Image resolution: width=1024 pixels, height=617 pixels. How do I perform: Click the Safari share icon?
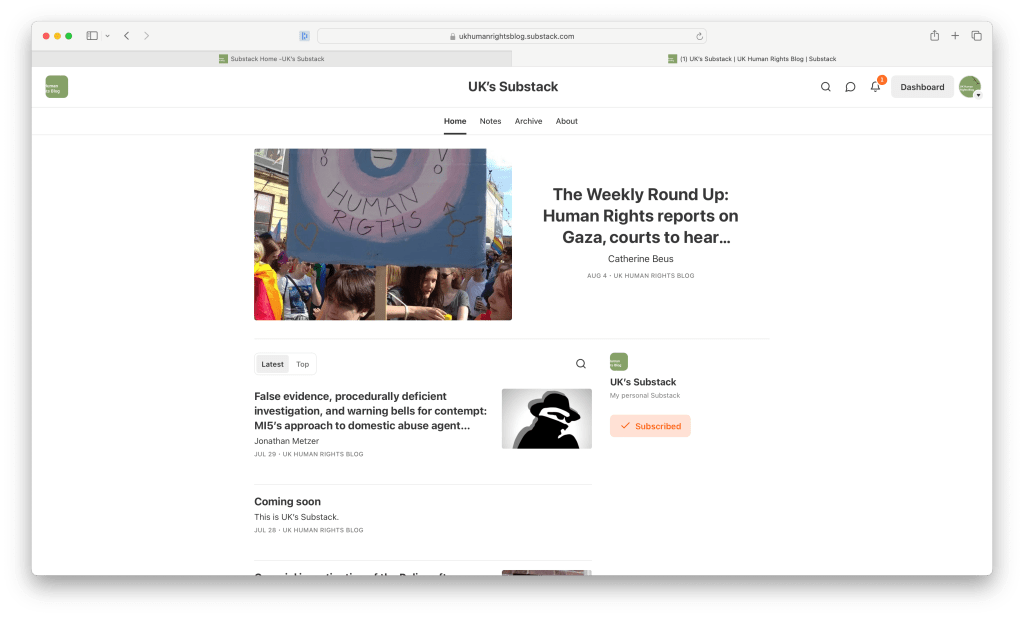(x=935, y=36)
